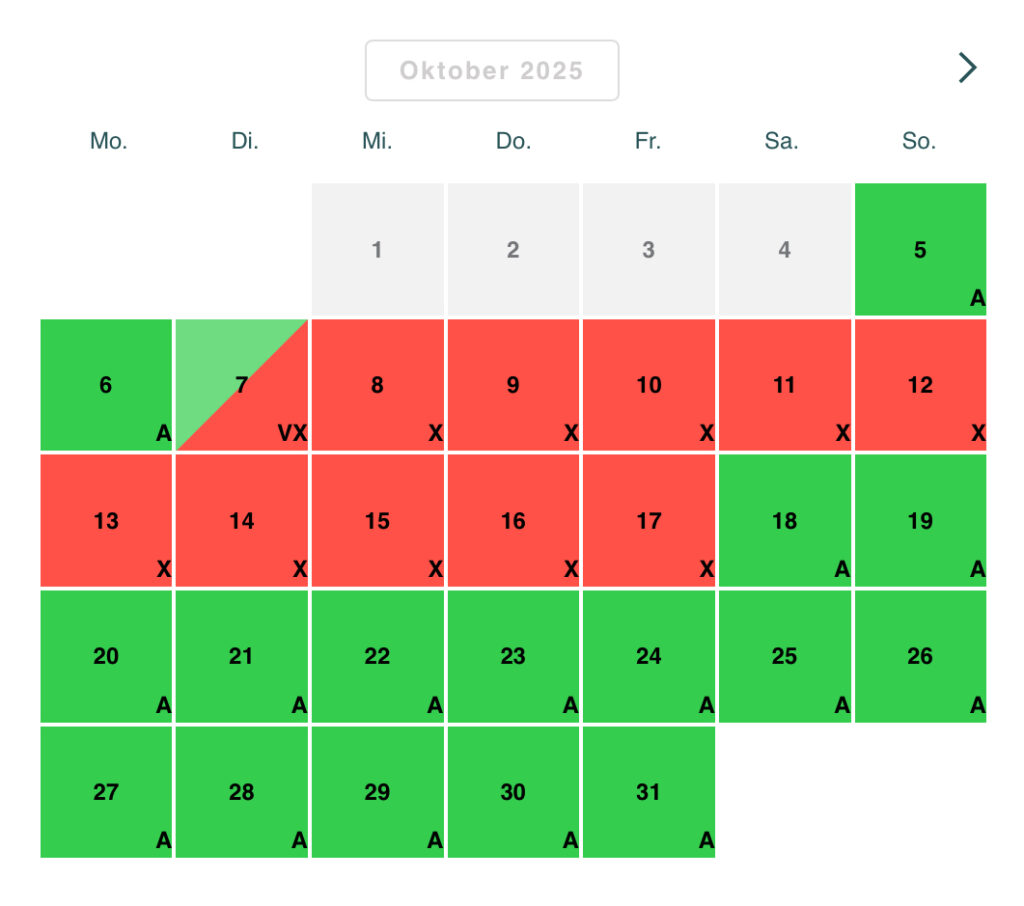
Task: Click disabled date October 1
Action: click(377, 249)
